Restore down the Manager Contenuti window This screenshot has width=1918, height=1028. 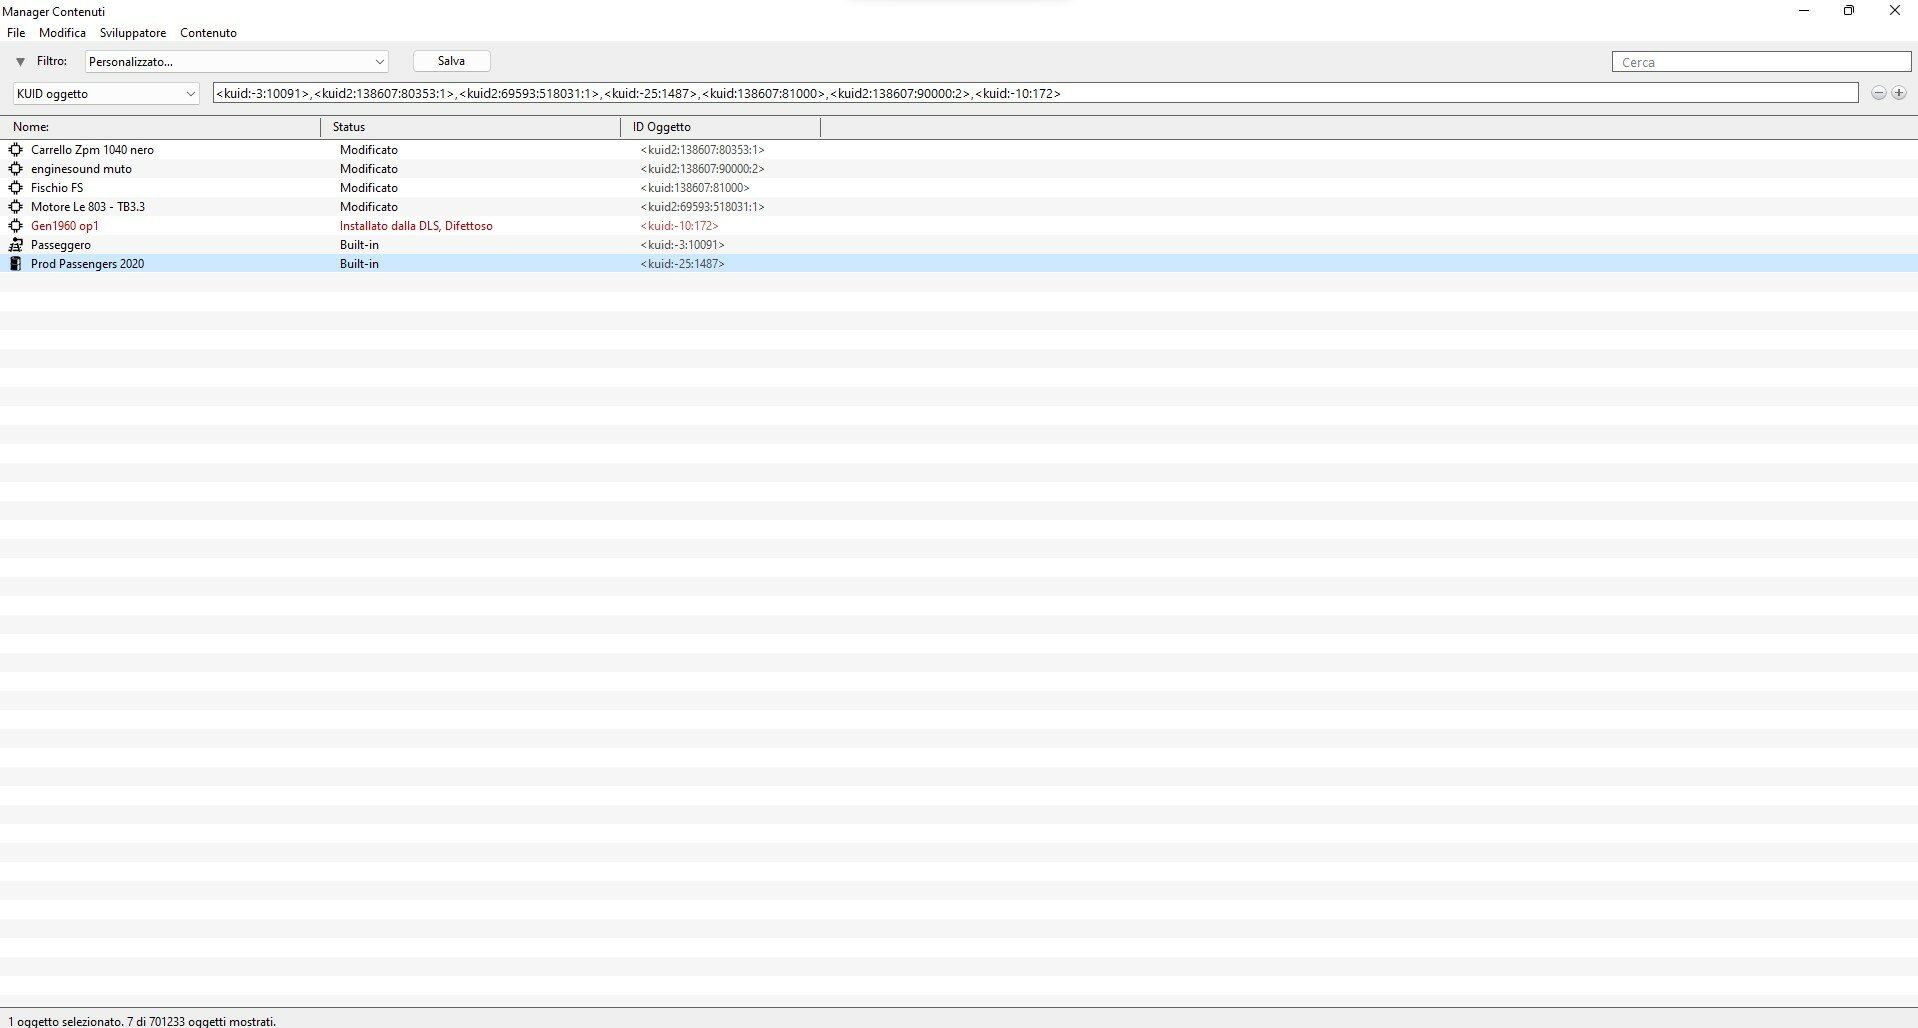(x=1849, y=11)
